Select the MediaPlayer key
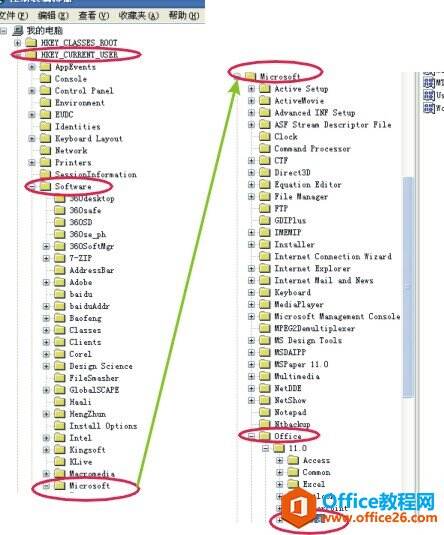This screenshot has width=444, height=535. click(299, 304)
